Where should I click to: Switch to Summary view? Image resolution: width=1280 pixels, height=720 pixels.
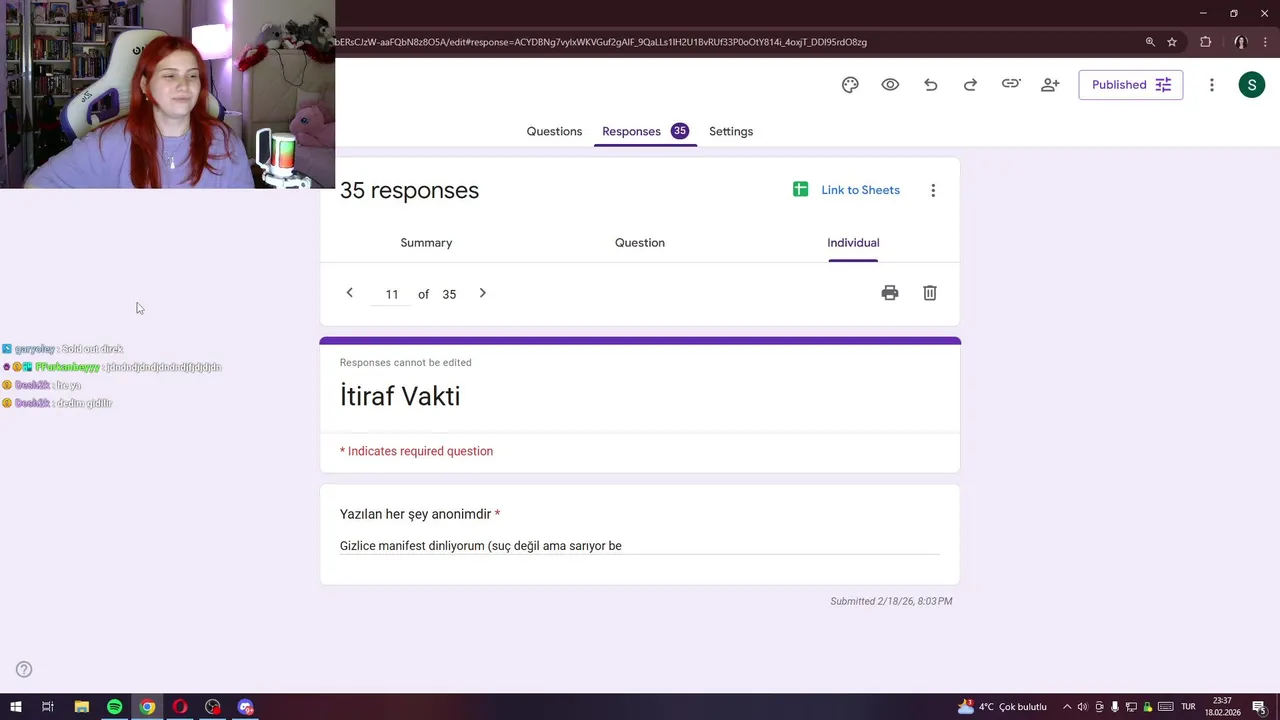tap(426, 243)
